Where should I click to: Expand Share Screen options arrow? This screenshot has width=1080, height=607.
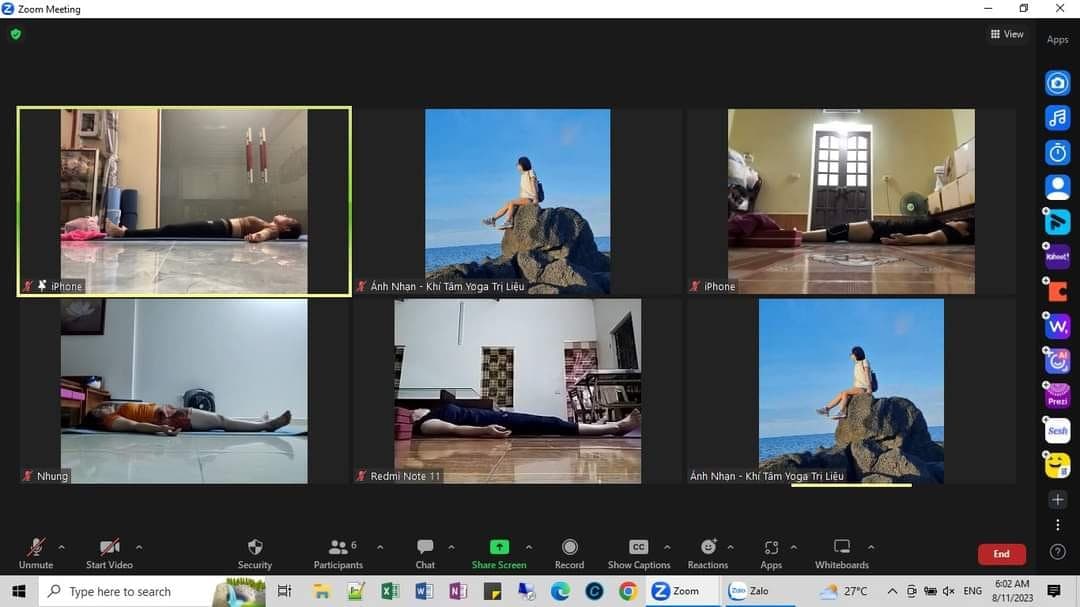click(x=529, y=547)
